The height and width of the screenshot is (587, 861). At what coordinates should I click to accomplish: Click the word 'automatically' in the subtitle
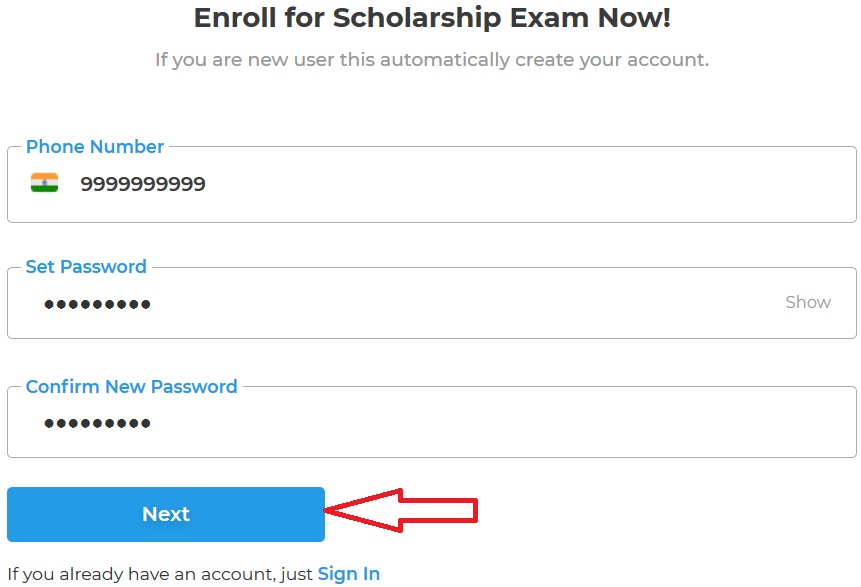pyautogui.click(x=447, y=60)
